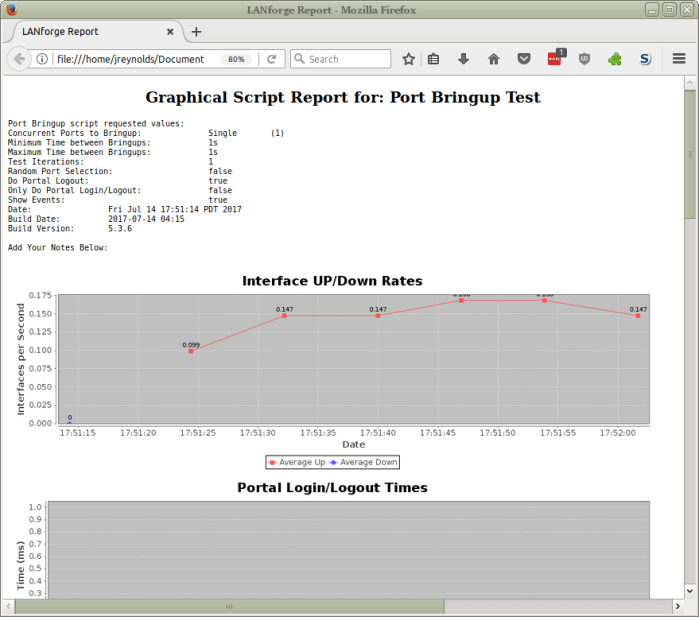Click the horizontal scrollbar thumb

(x=230, y=606)
